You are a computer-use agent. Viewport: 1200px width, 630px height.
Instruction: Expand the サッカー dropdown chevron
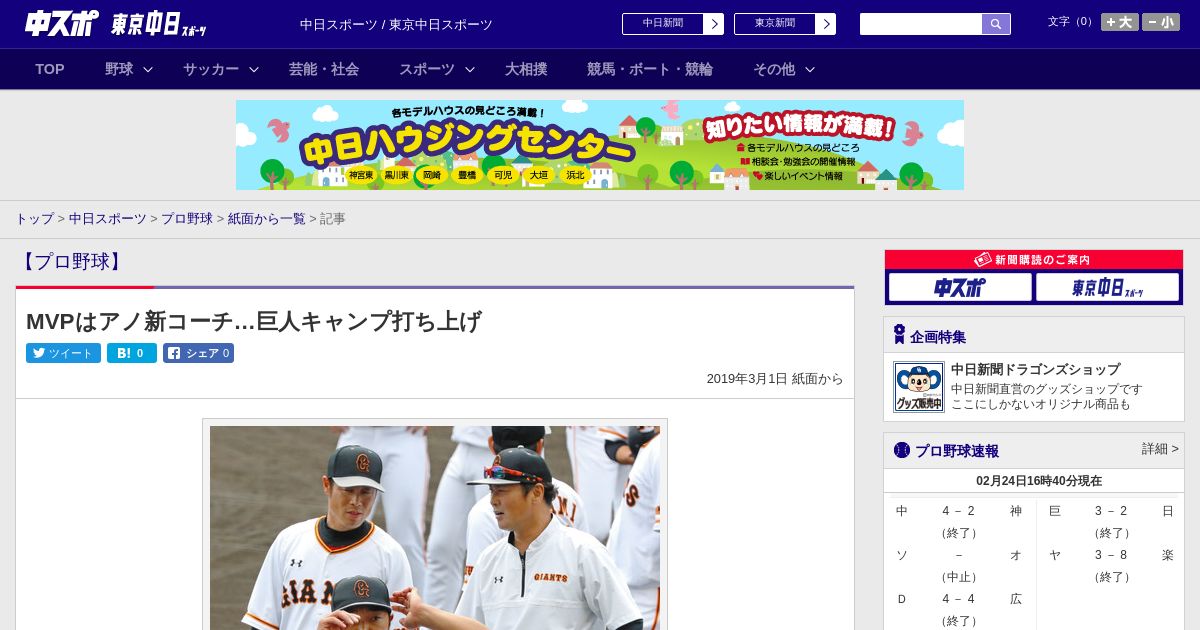(254, 69)
